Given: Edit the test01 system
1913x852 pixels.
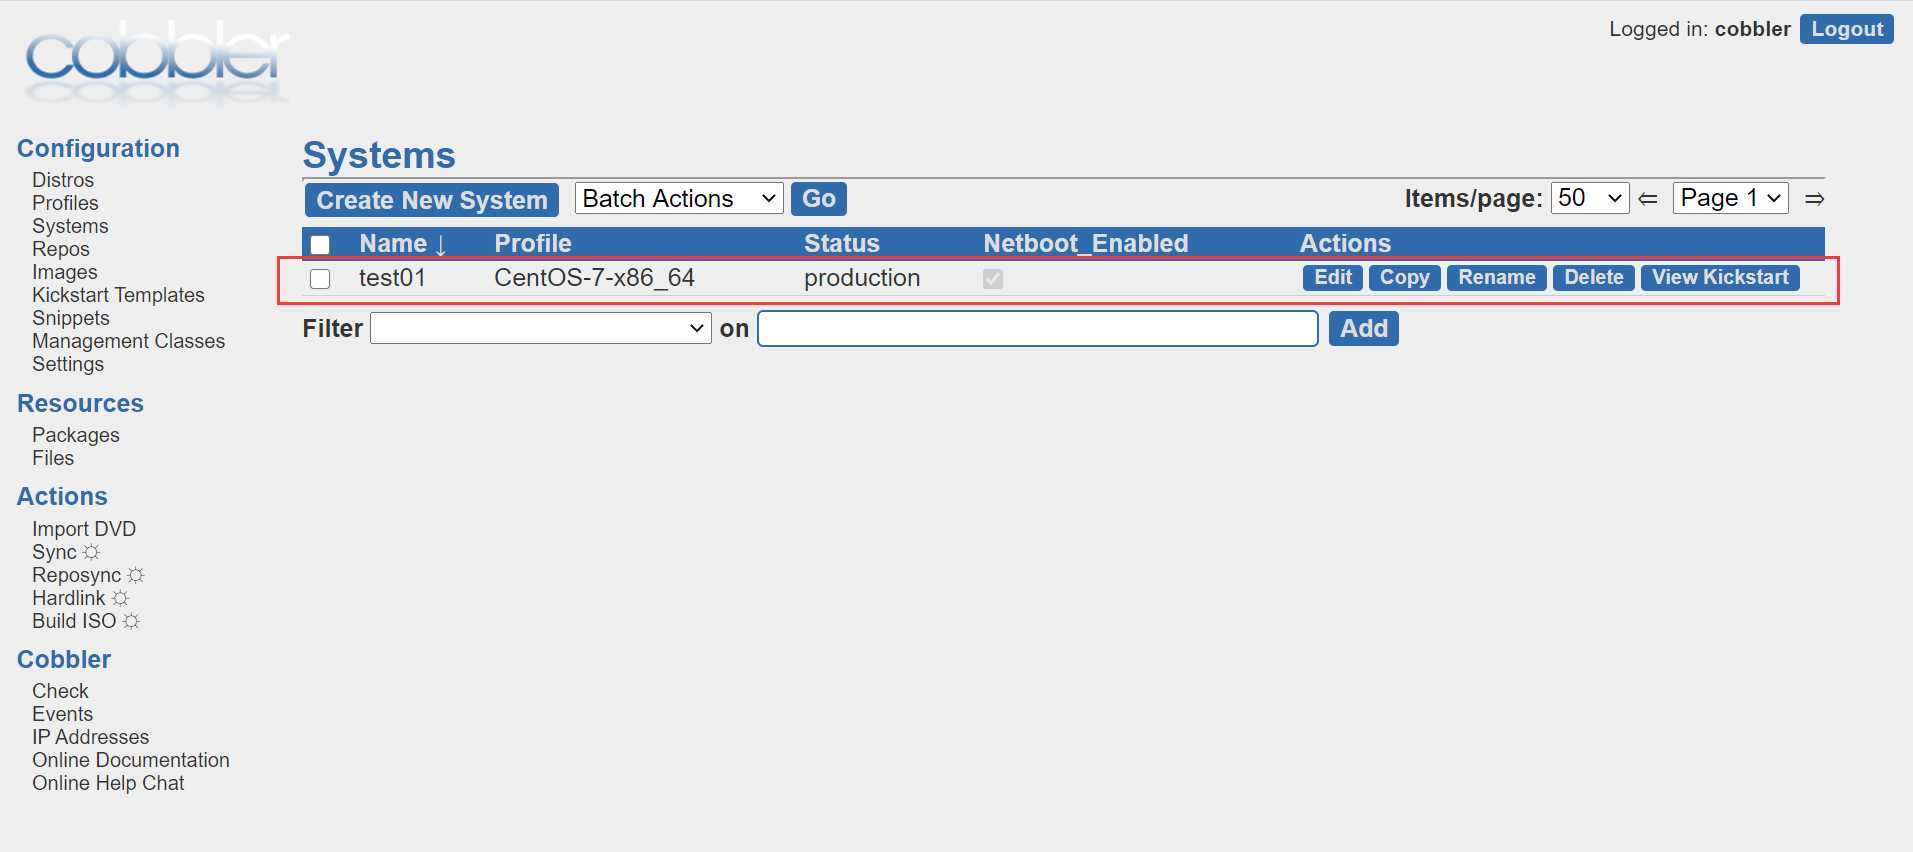Looking at the screenshot, I should [1333, 278].
